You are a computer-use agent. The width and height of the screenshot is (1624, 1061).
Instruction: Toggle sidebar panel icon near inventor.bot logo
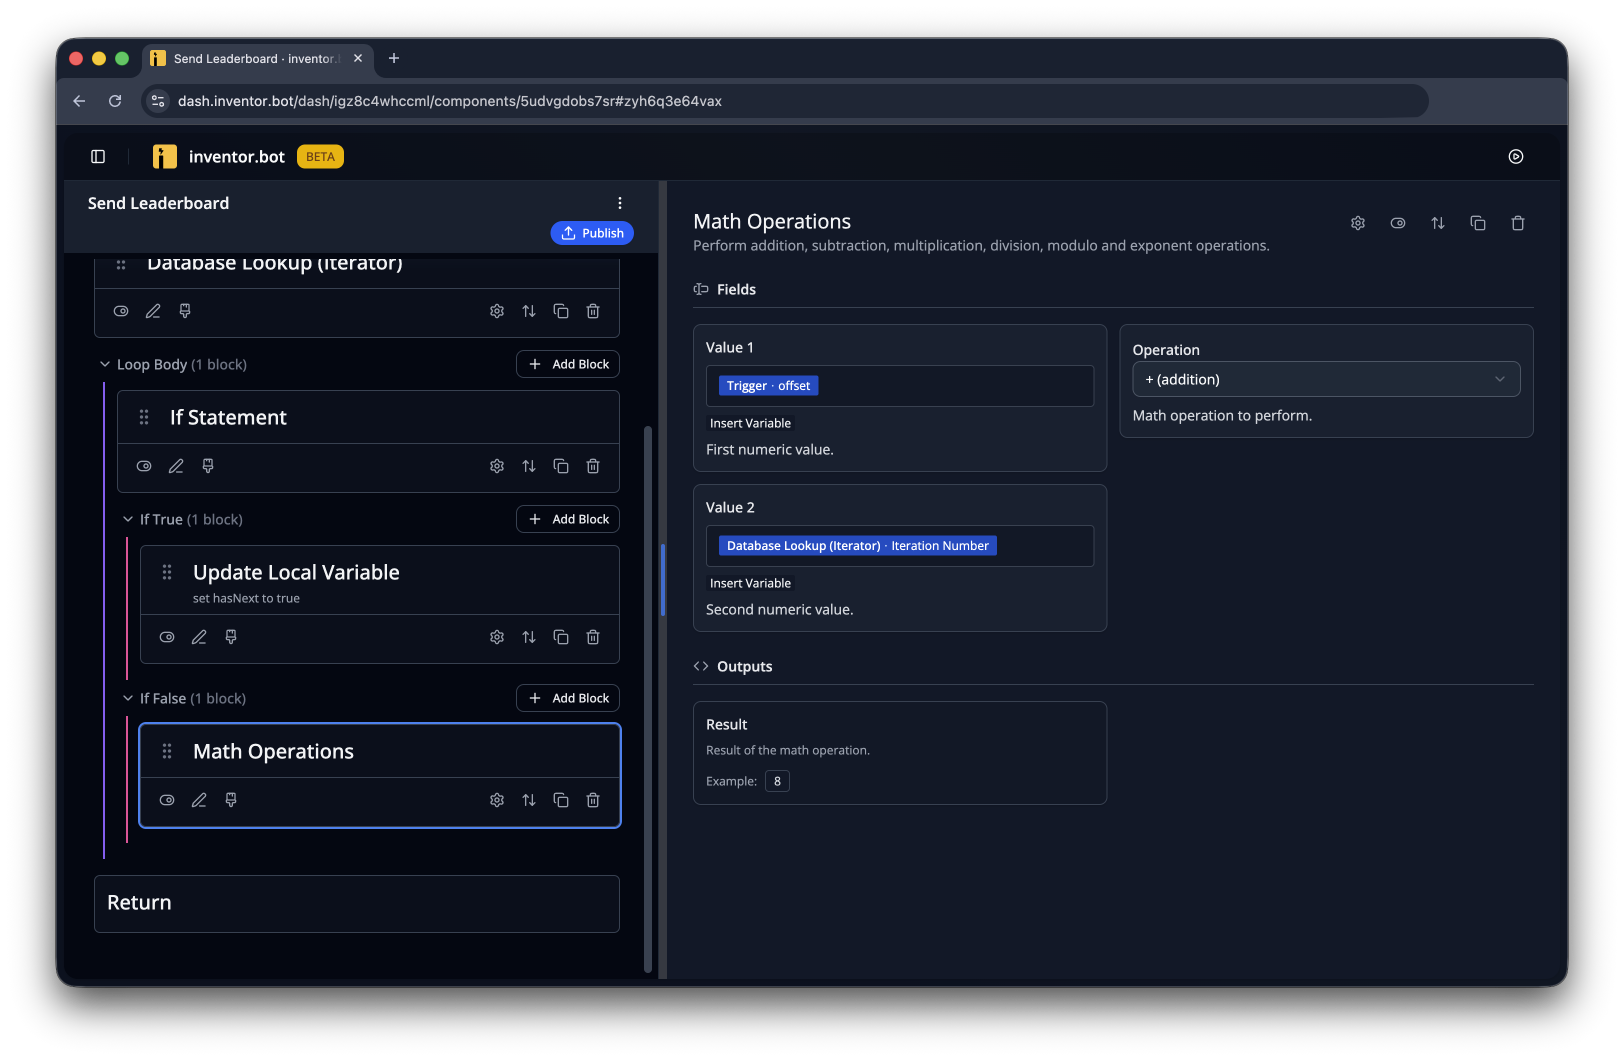coord(98,156)
